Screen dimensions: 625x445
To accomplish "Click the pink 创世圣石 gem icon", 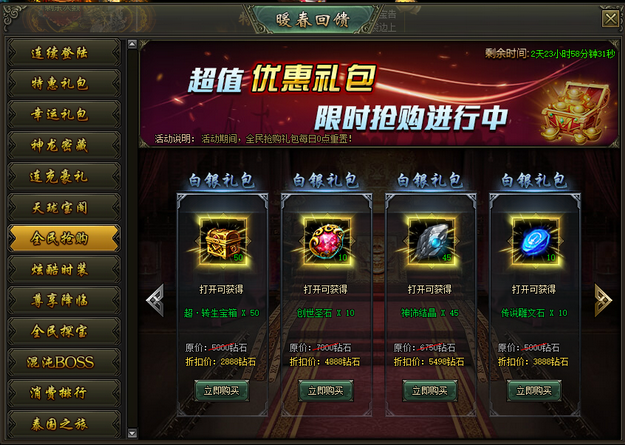I will [x=326, y=241].
